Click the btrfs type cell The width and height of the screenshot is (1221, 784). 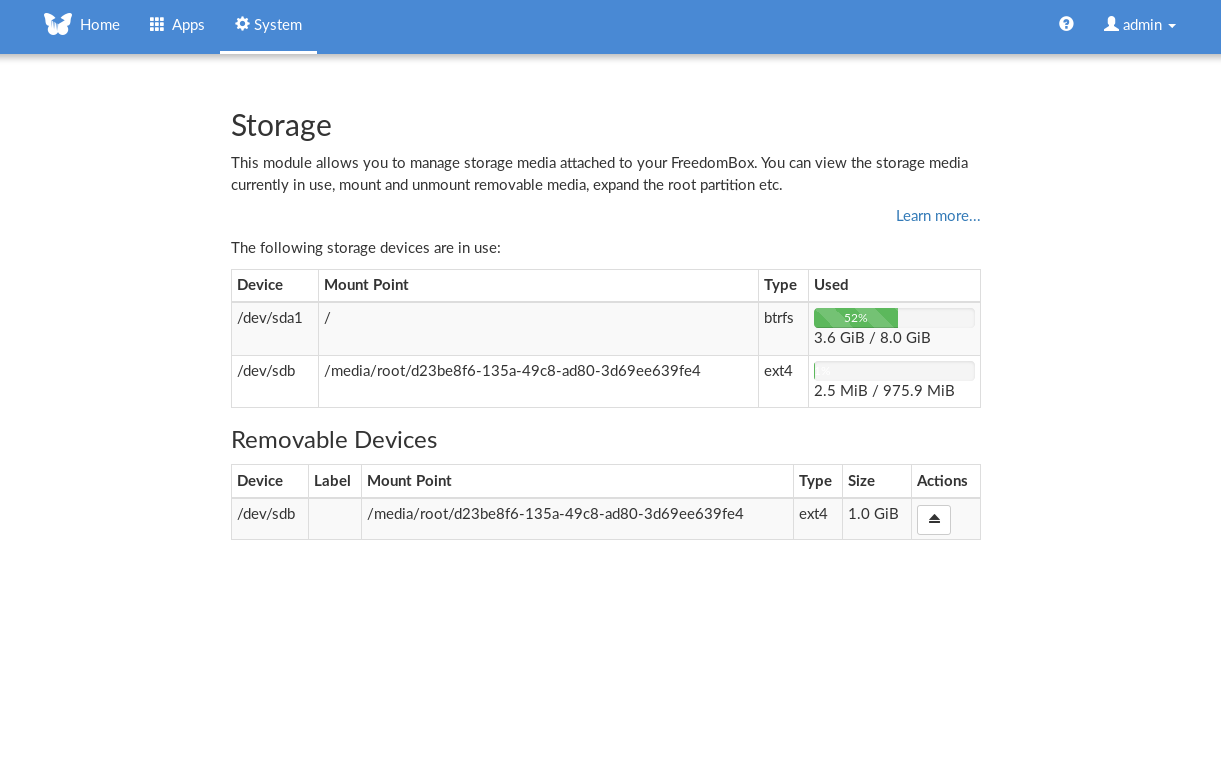tap(778, 318)
